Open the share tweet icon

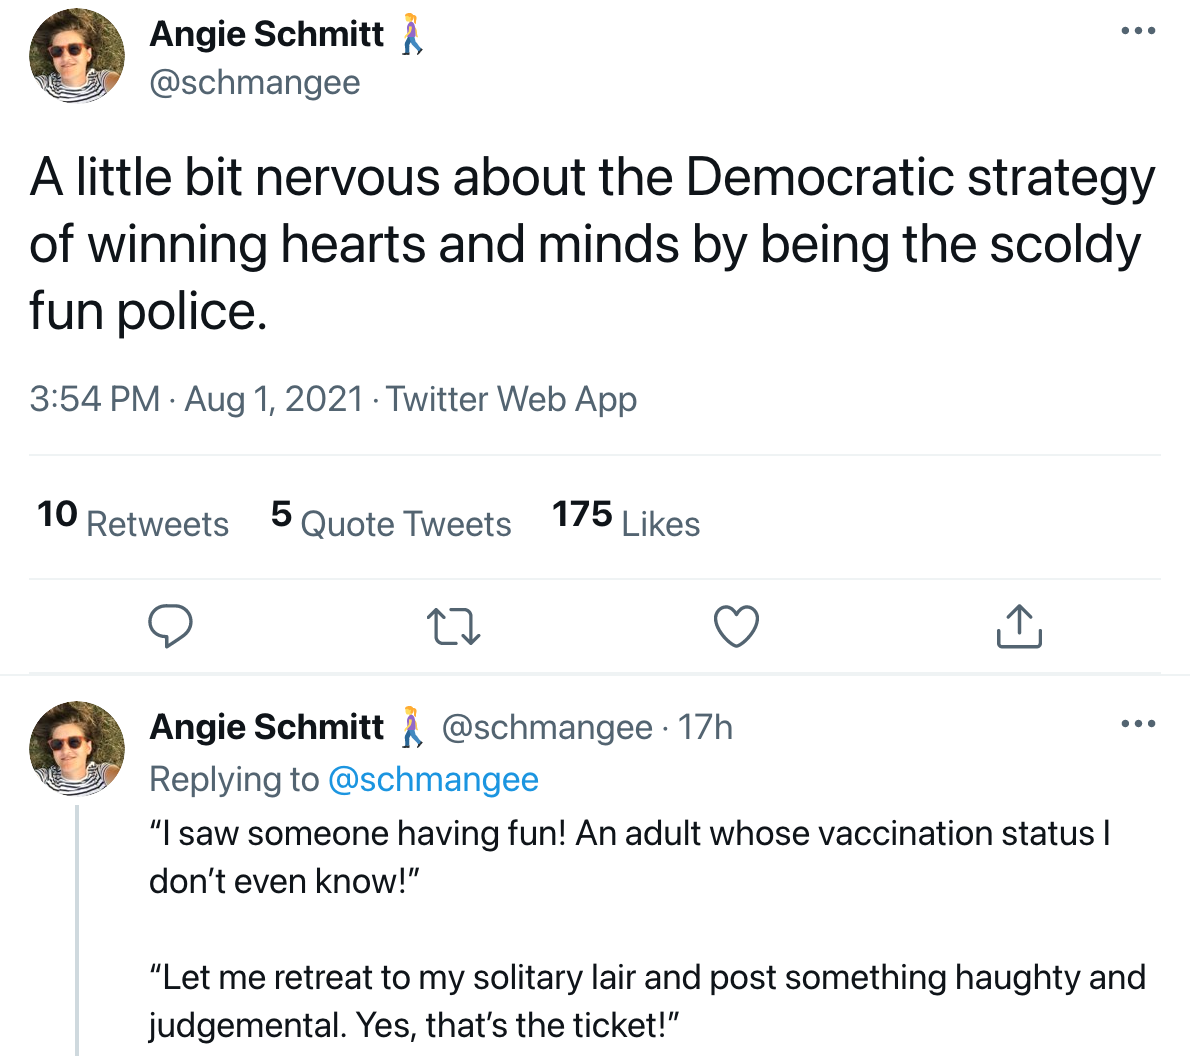click(x=1019, y=627)
